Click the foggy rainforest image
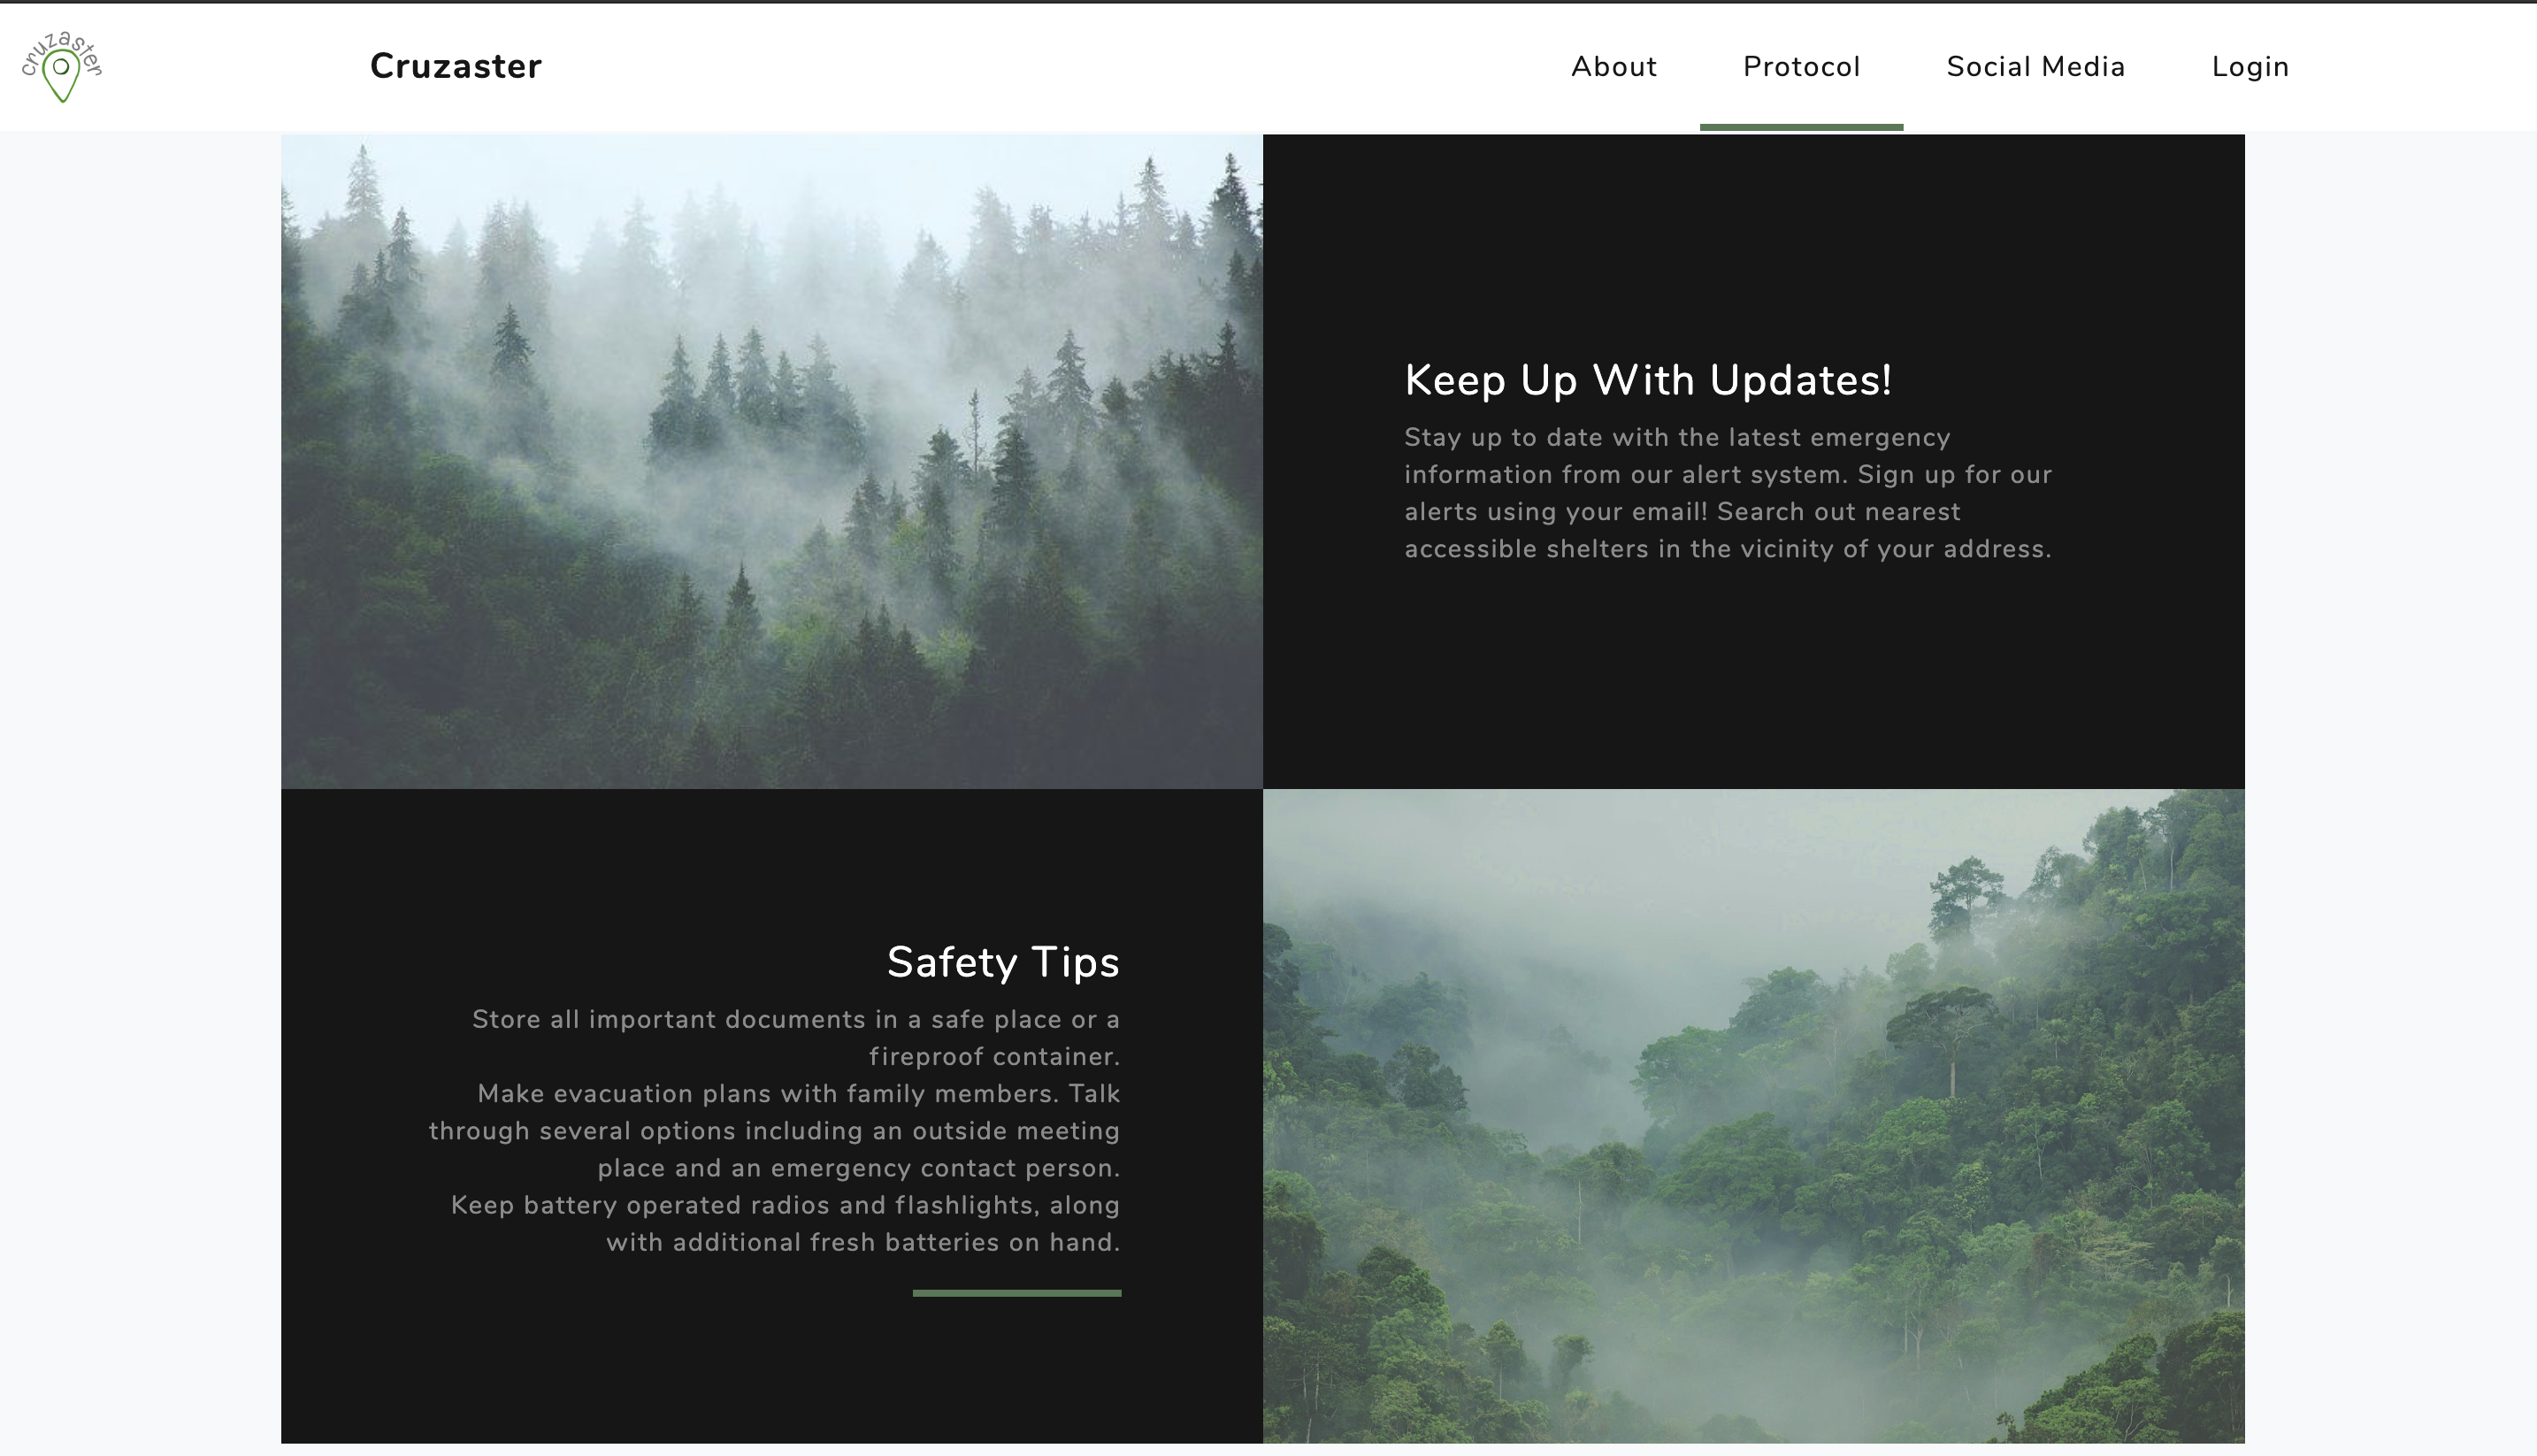Image resolution: width=2537 pixels, height=1456 pixels. click(1753, 1115)
